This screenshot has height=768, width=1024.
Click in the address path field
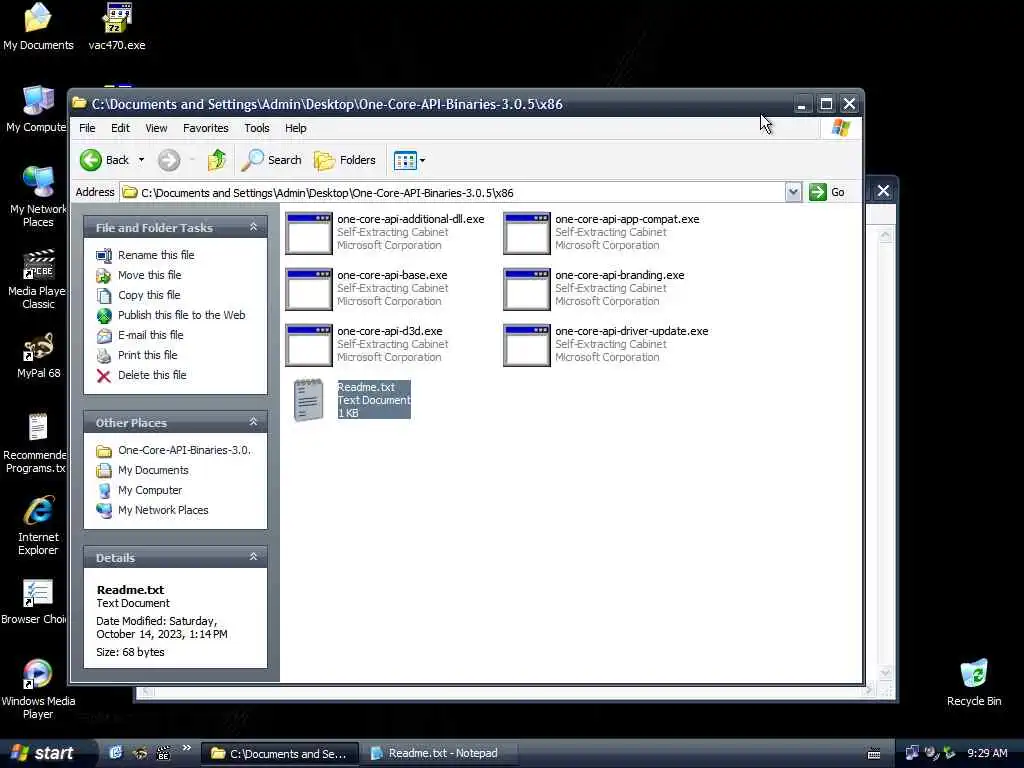453,193
